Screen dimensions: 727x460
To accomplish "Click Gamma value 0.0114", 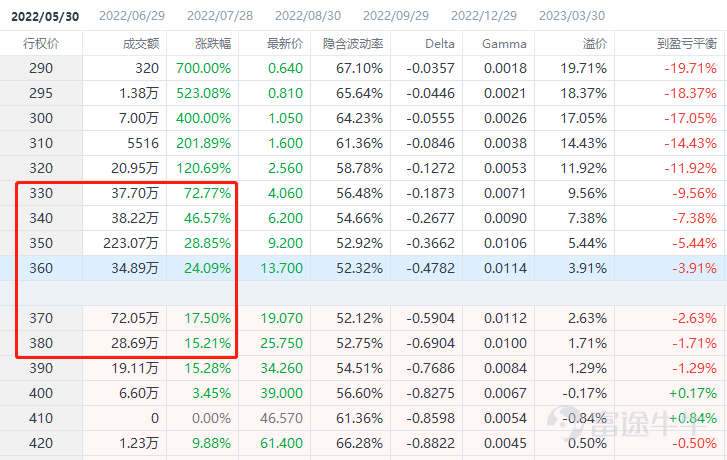I will (505, 268).
